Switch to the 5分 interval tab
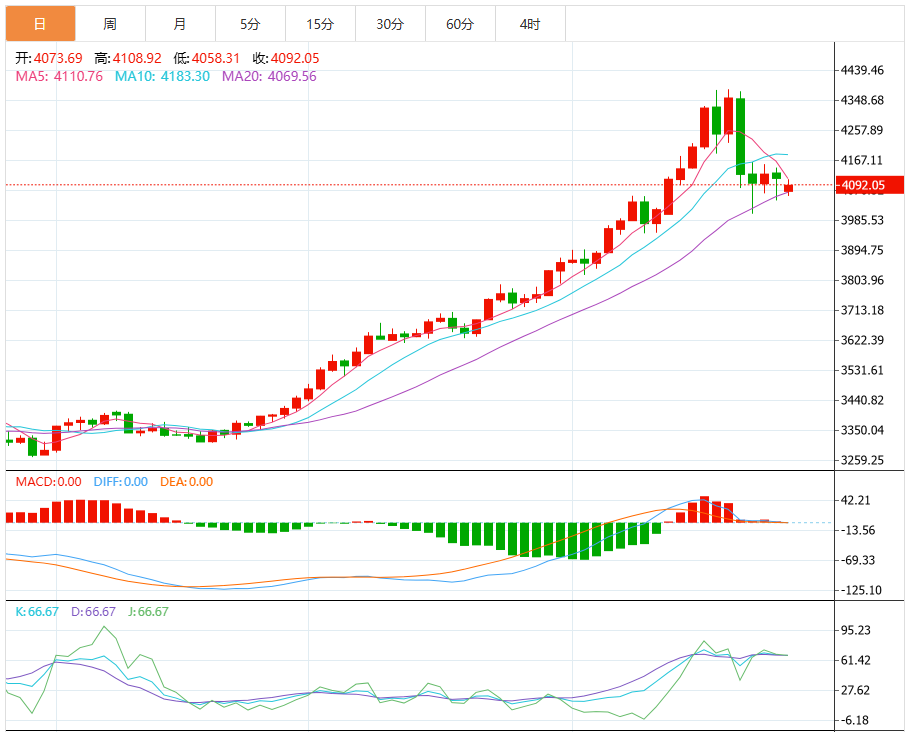The image size is (908, 732). click(250, 23)
